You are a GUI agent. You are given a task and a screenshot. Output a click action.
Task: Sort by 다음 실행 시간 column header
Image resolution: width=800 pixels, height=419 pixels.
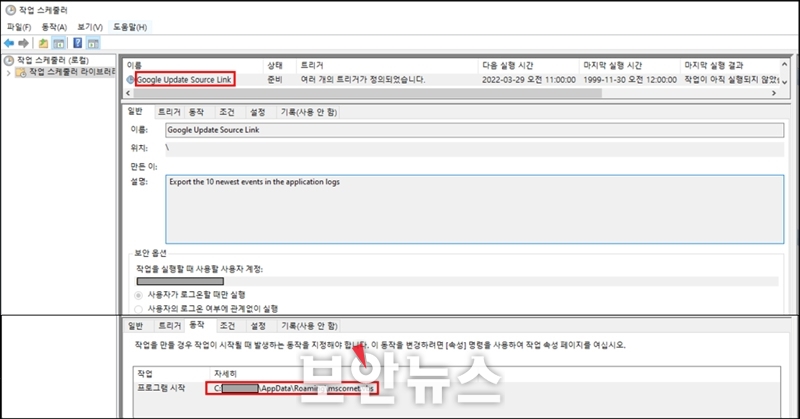point(508,65)
